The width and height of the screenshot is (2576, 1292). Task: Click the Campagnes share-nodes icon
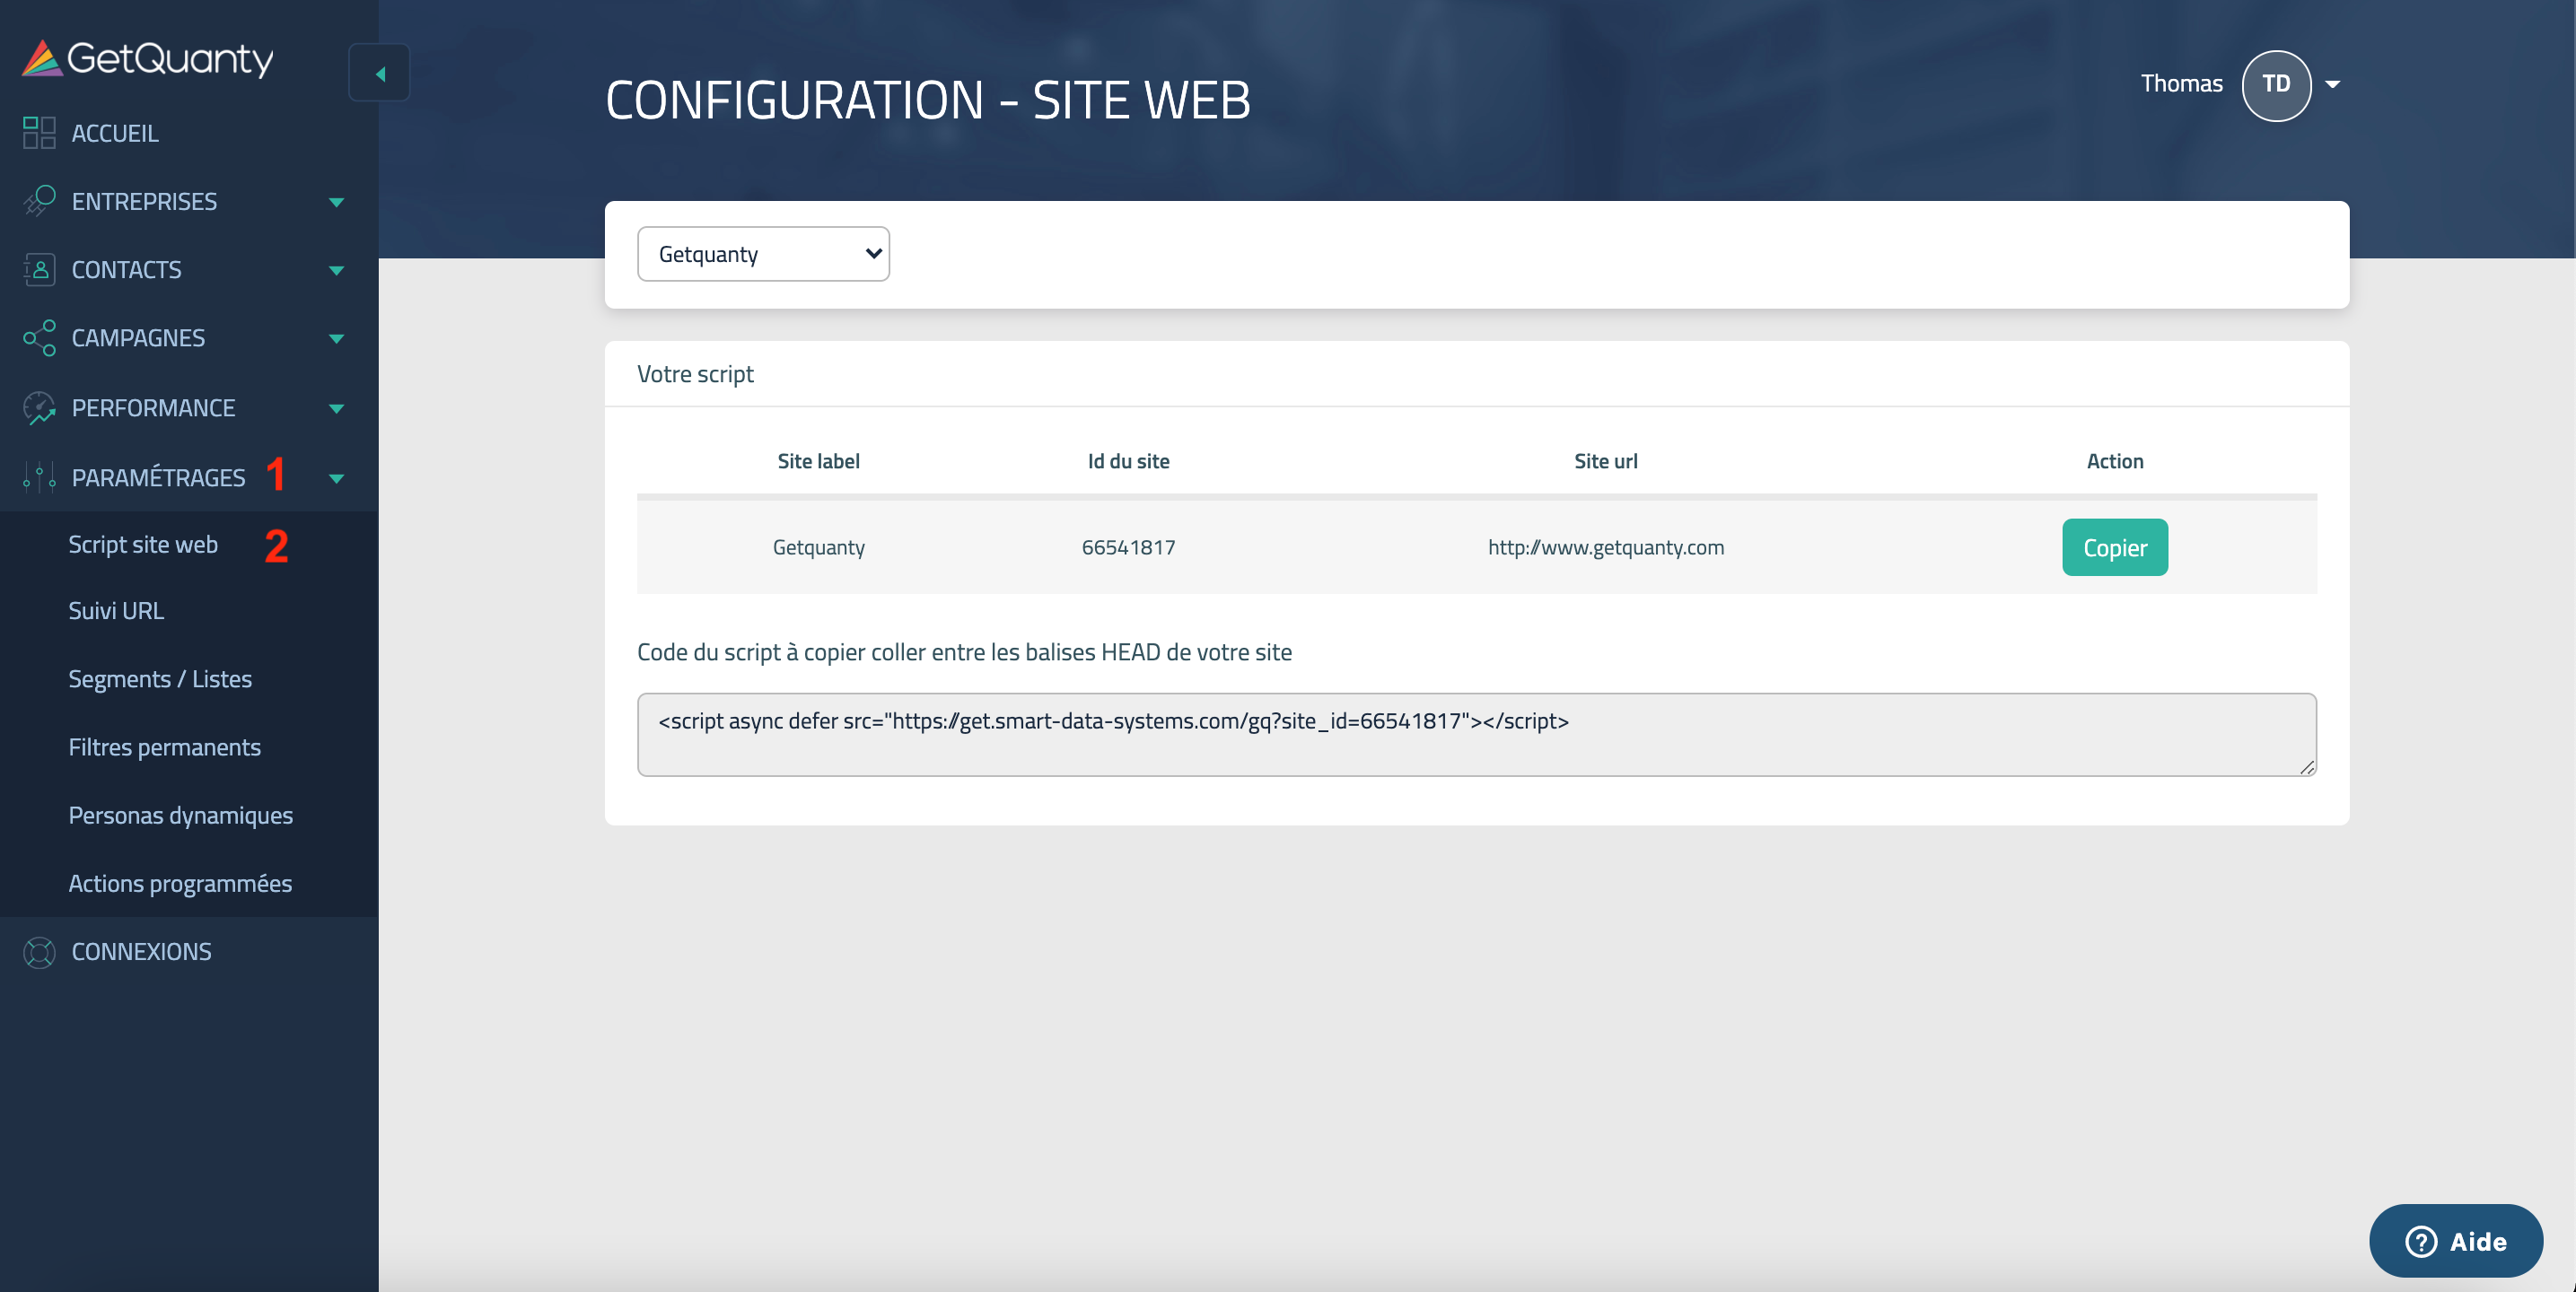click(x=39, y=338)
